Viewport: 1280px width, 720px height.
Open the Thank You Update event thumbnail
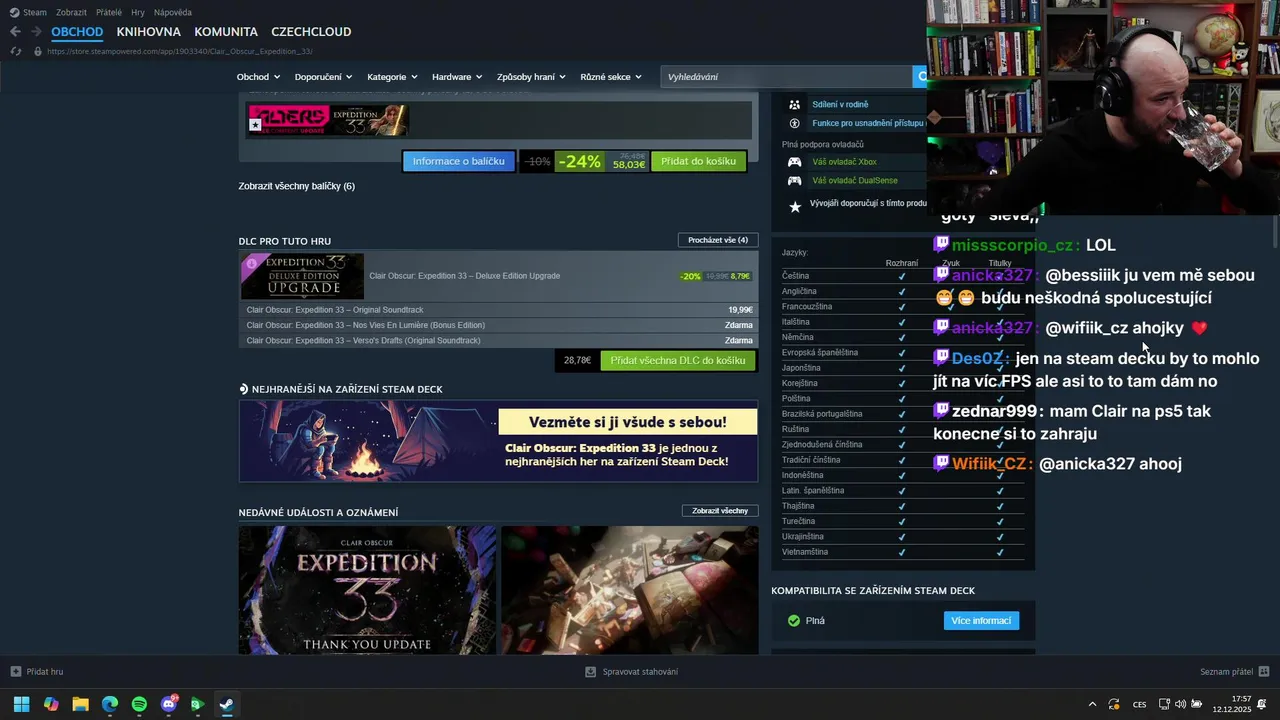point(367,590)
